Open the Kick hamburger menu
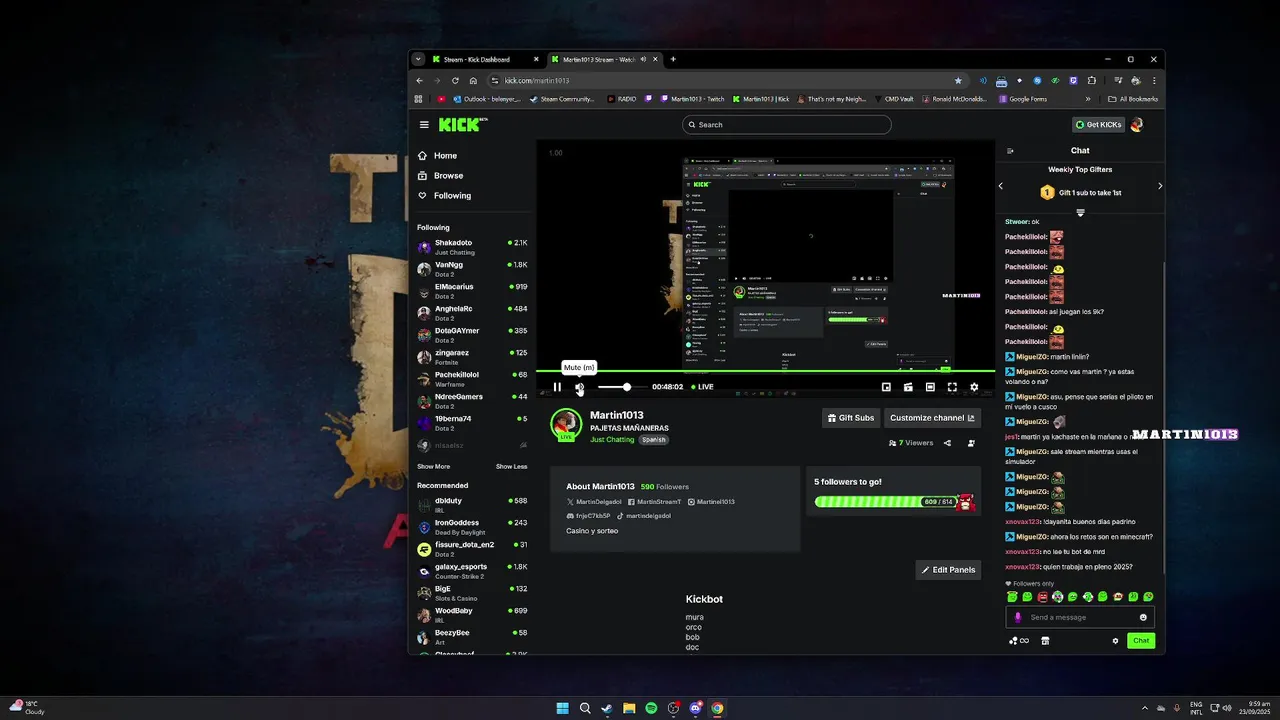This screenshot has width=1280, height=720. pos(424,125)
